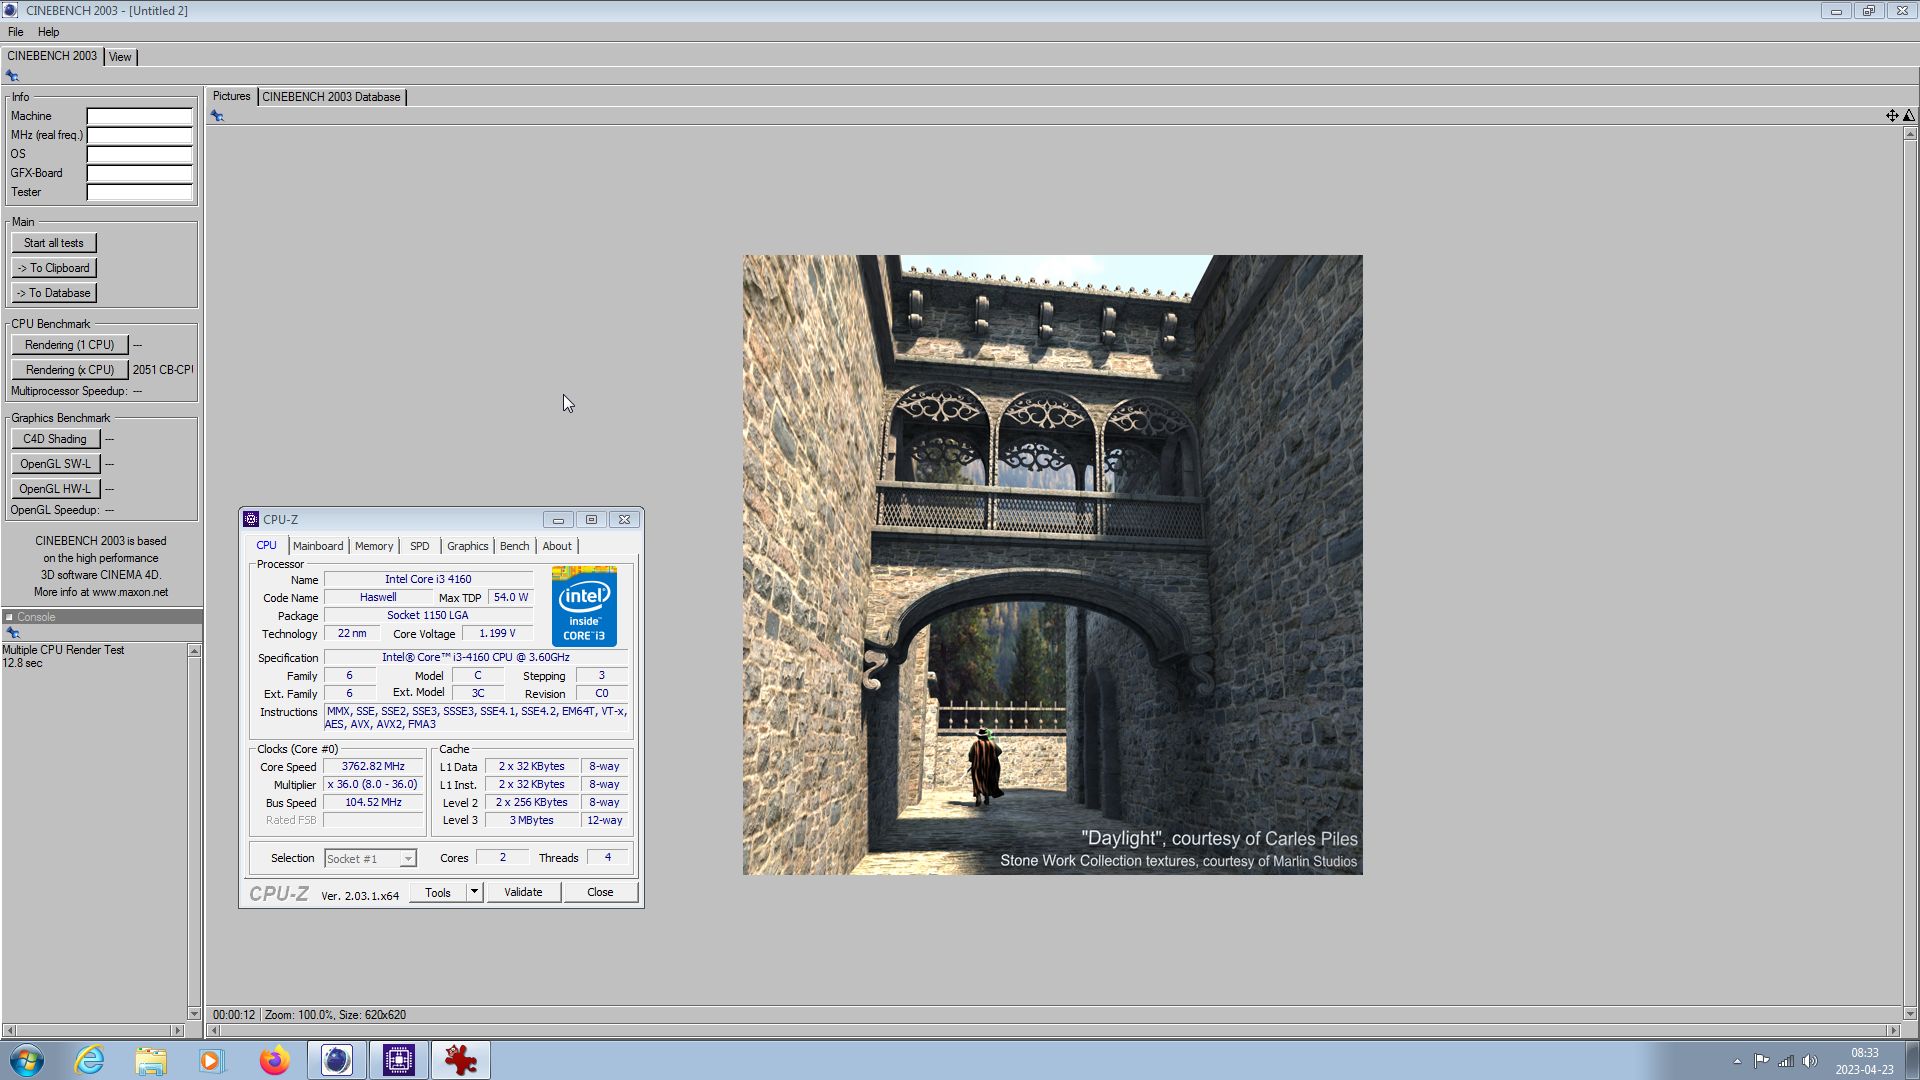Viewport: 1920px width, 1080px height.
Task: Click the MHz (real freq.) input field
Action: click(x=139, y=135)
